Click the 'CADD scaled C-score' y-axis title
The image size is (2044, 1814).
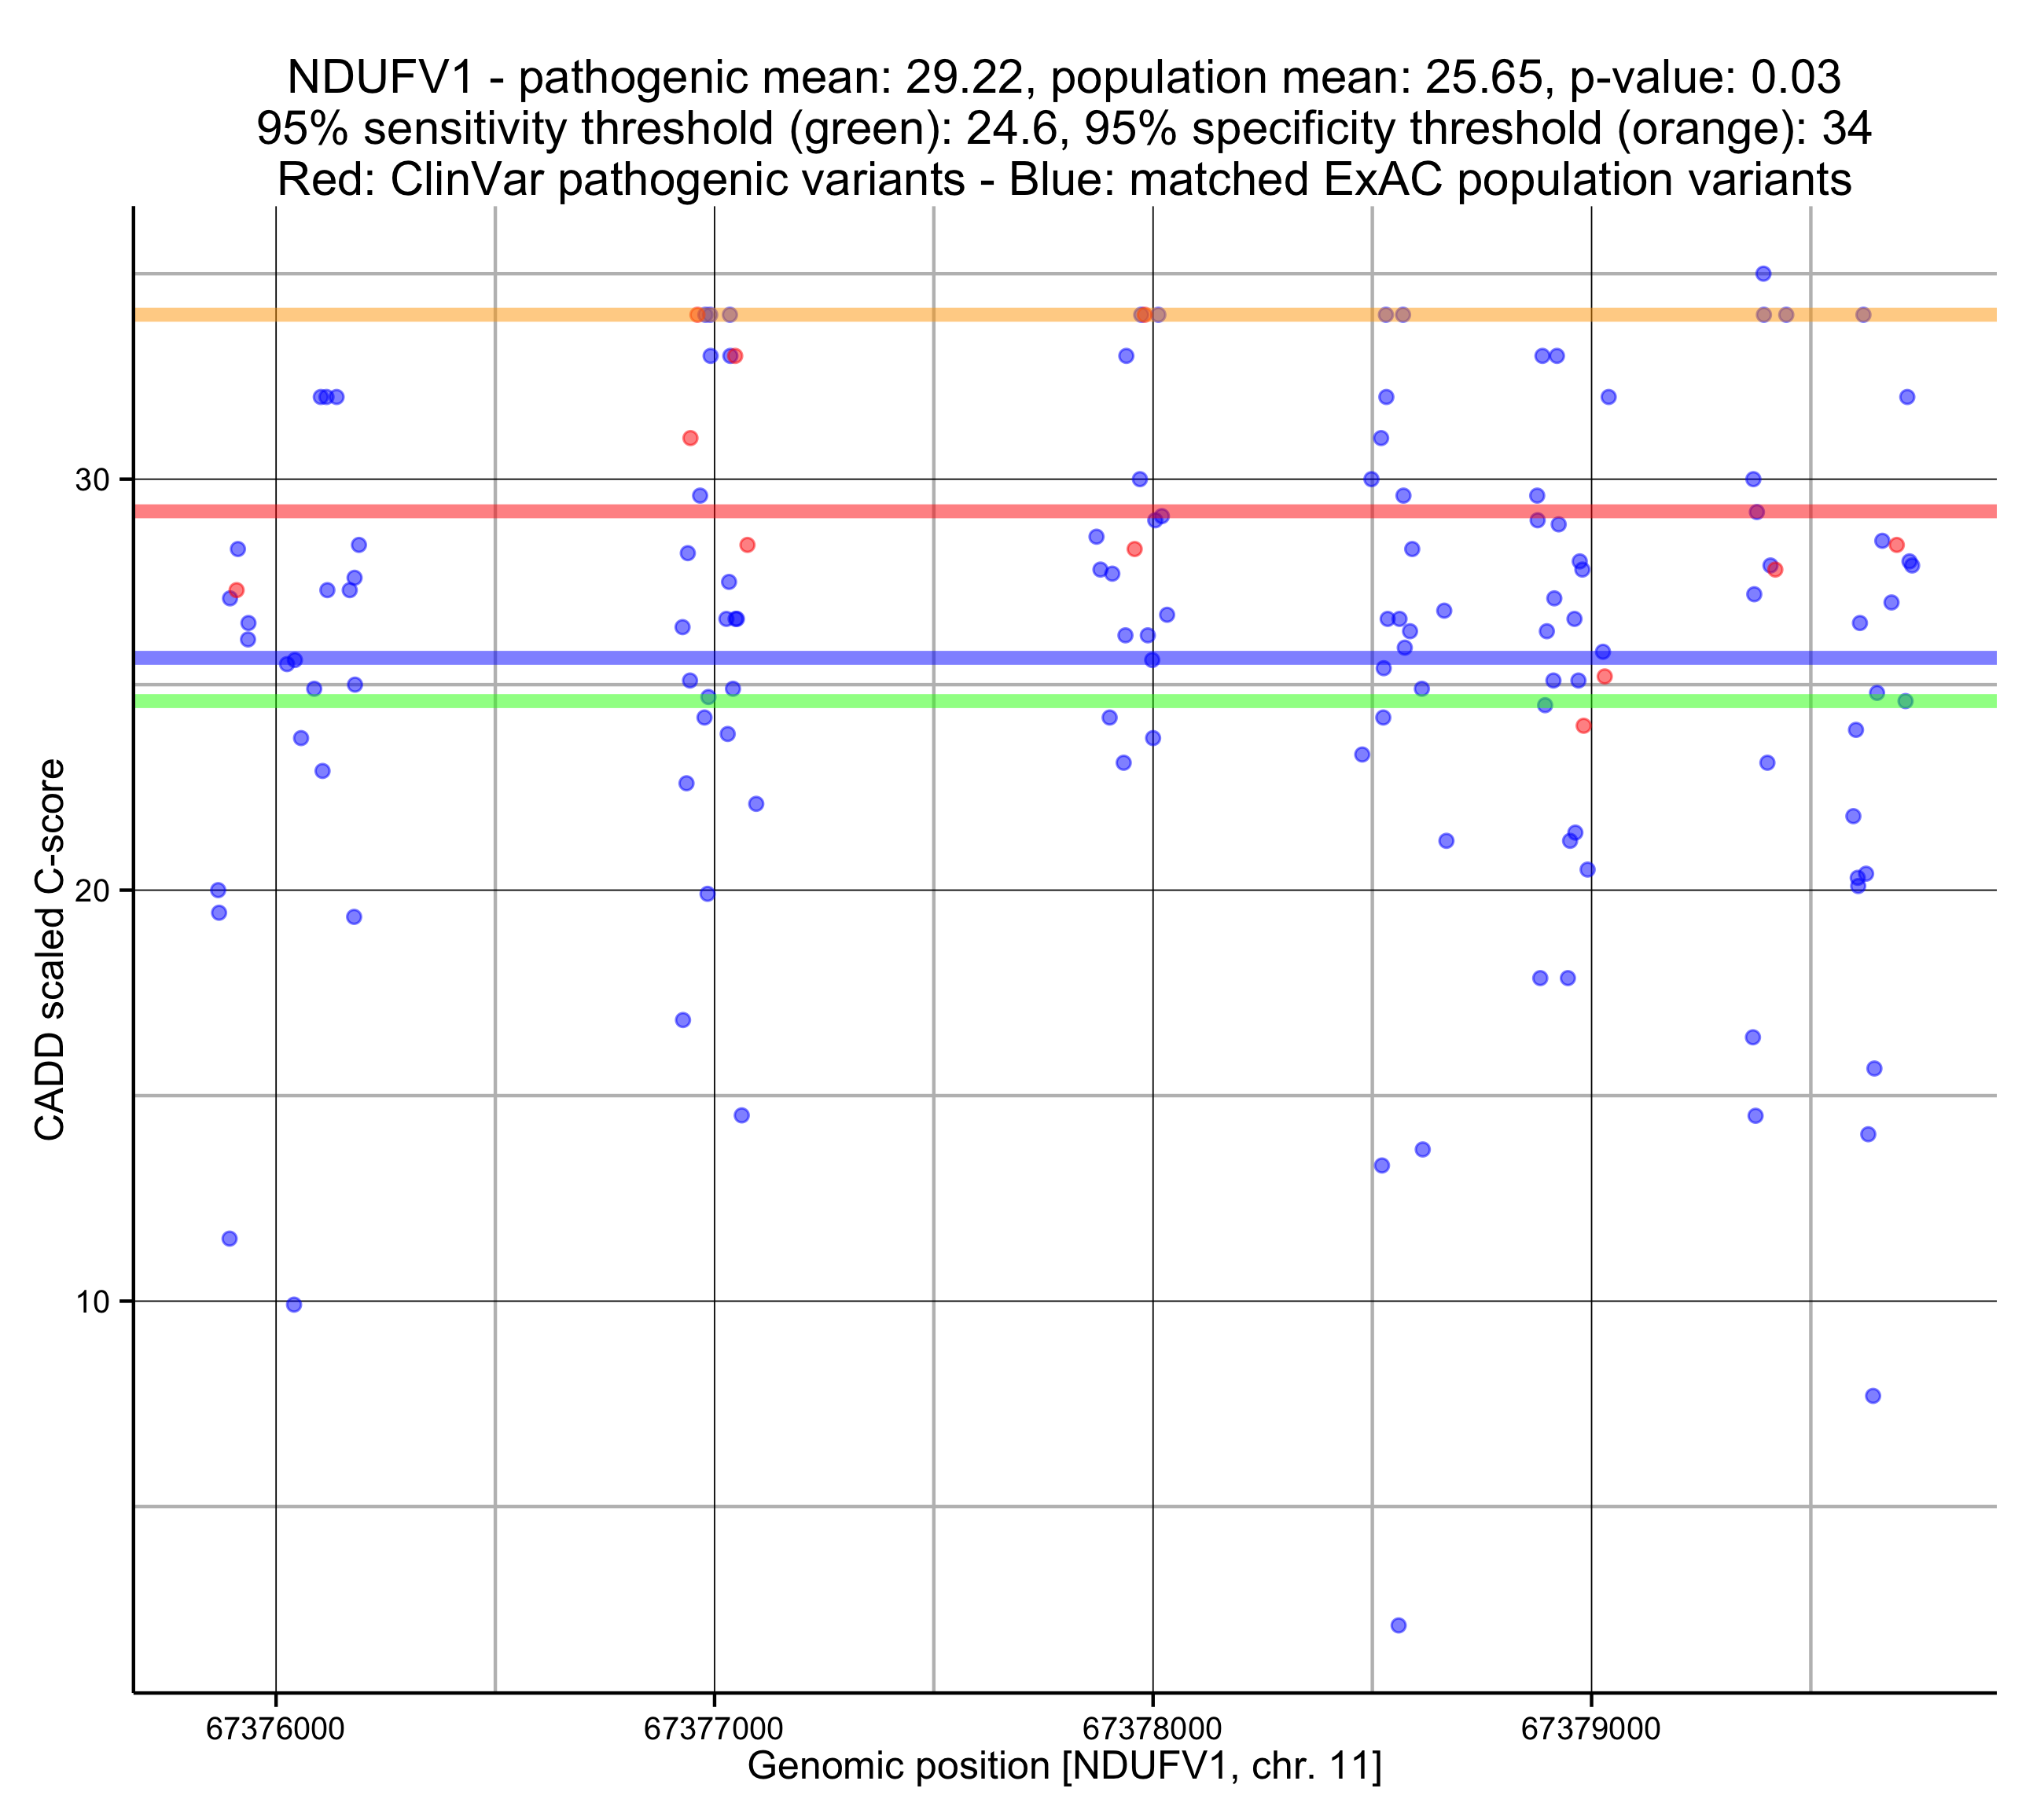point(50,949)
